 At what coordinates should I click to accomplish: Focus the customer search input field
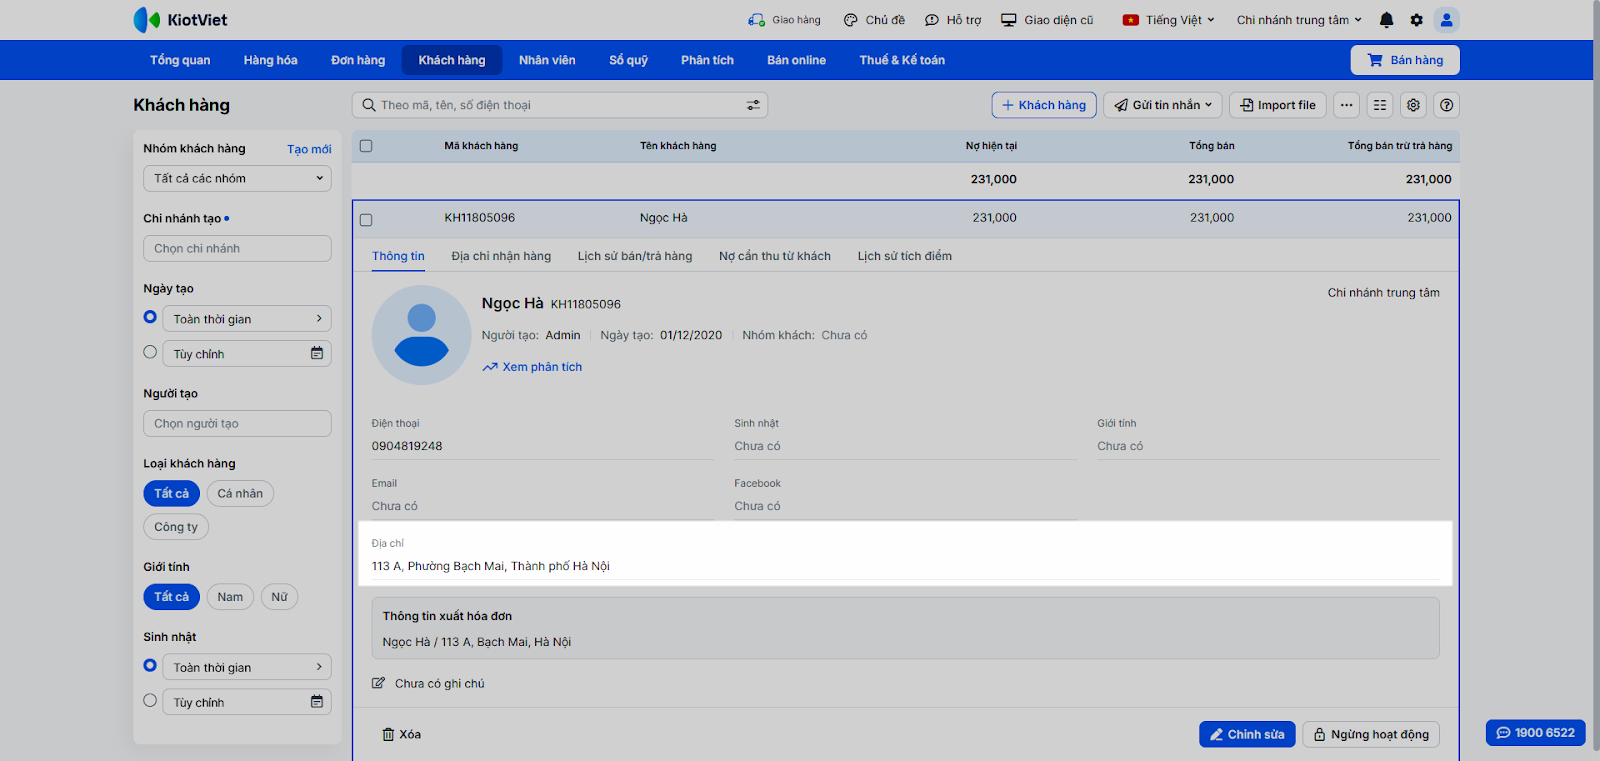[x=555, y=105]
